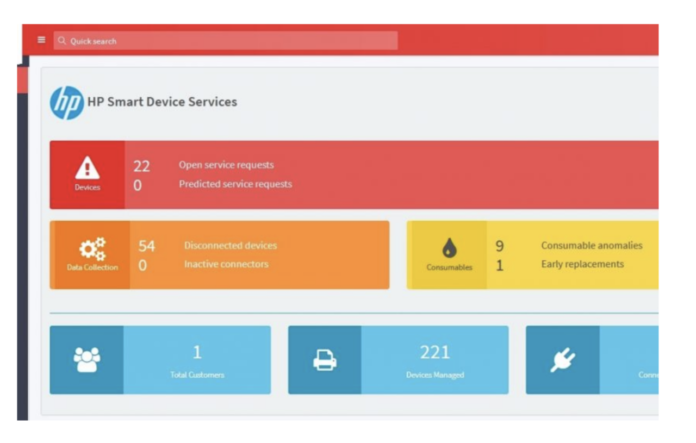Click the Devices Managed label
The height and width of the screenshot is (443, 696).
click(x=435, y=375)
